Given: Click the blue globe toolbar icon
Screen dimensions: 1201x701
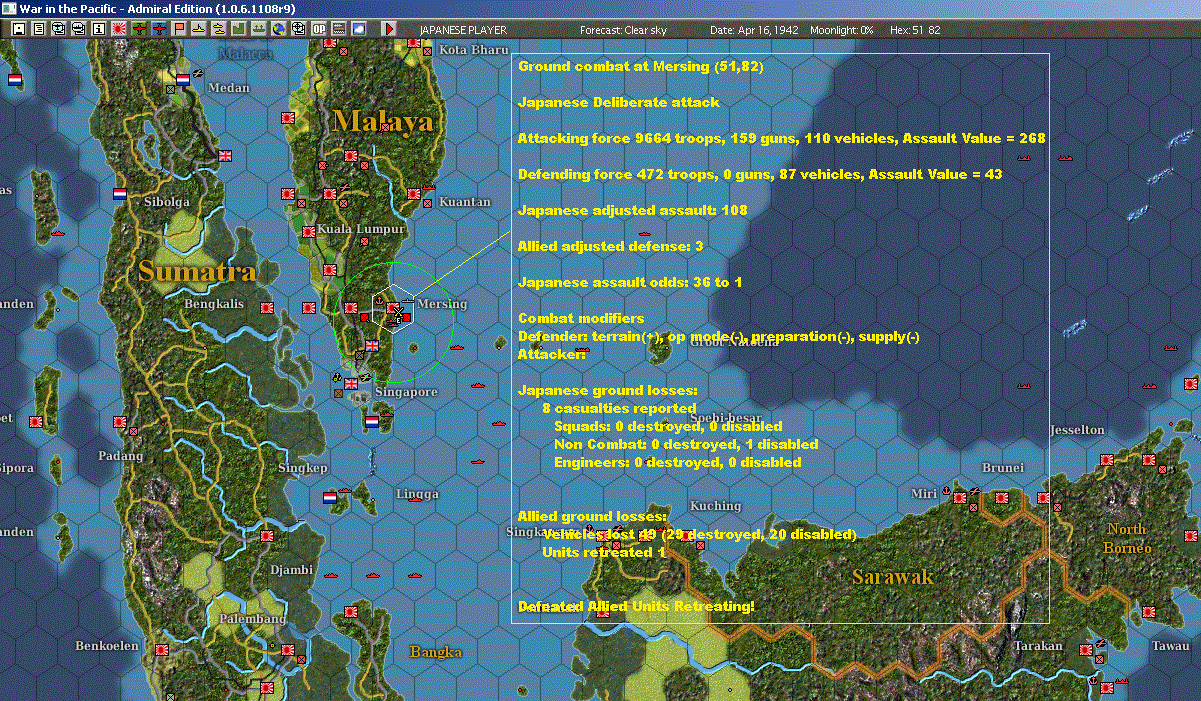Looking at the screenshot, I should click(278, 29).
